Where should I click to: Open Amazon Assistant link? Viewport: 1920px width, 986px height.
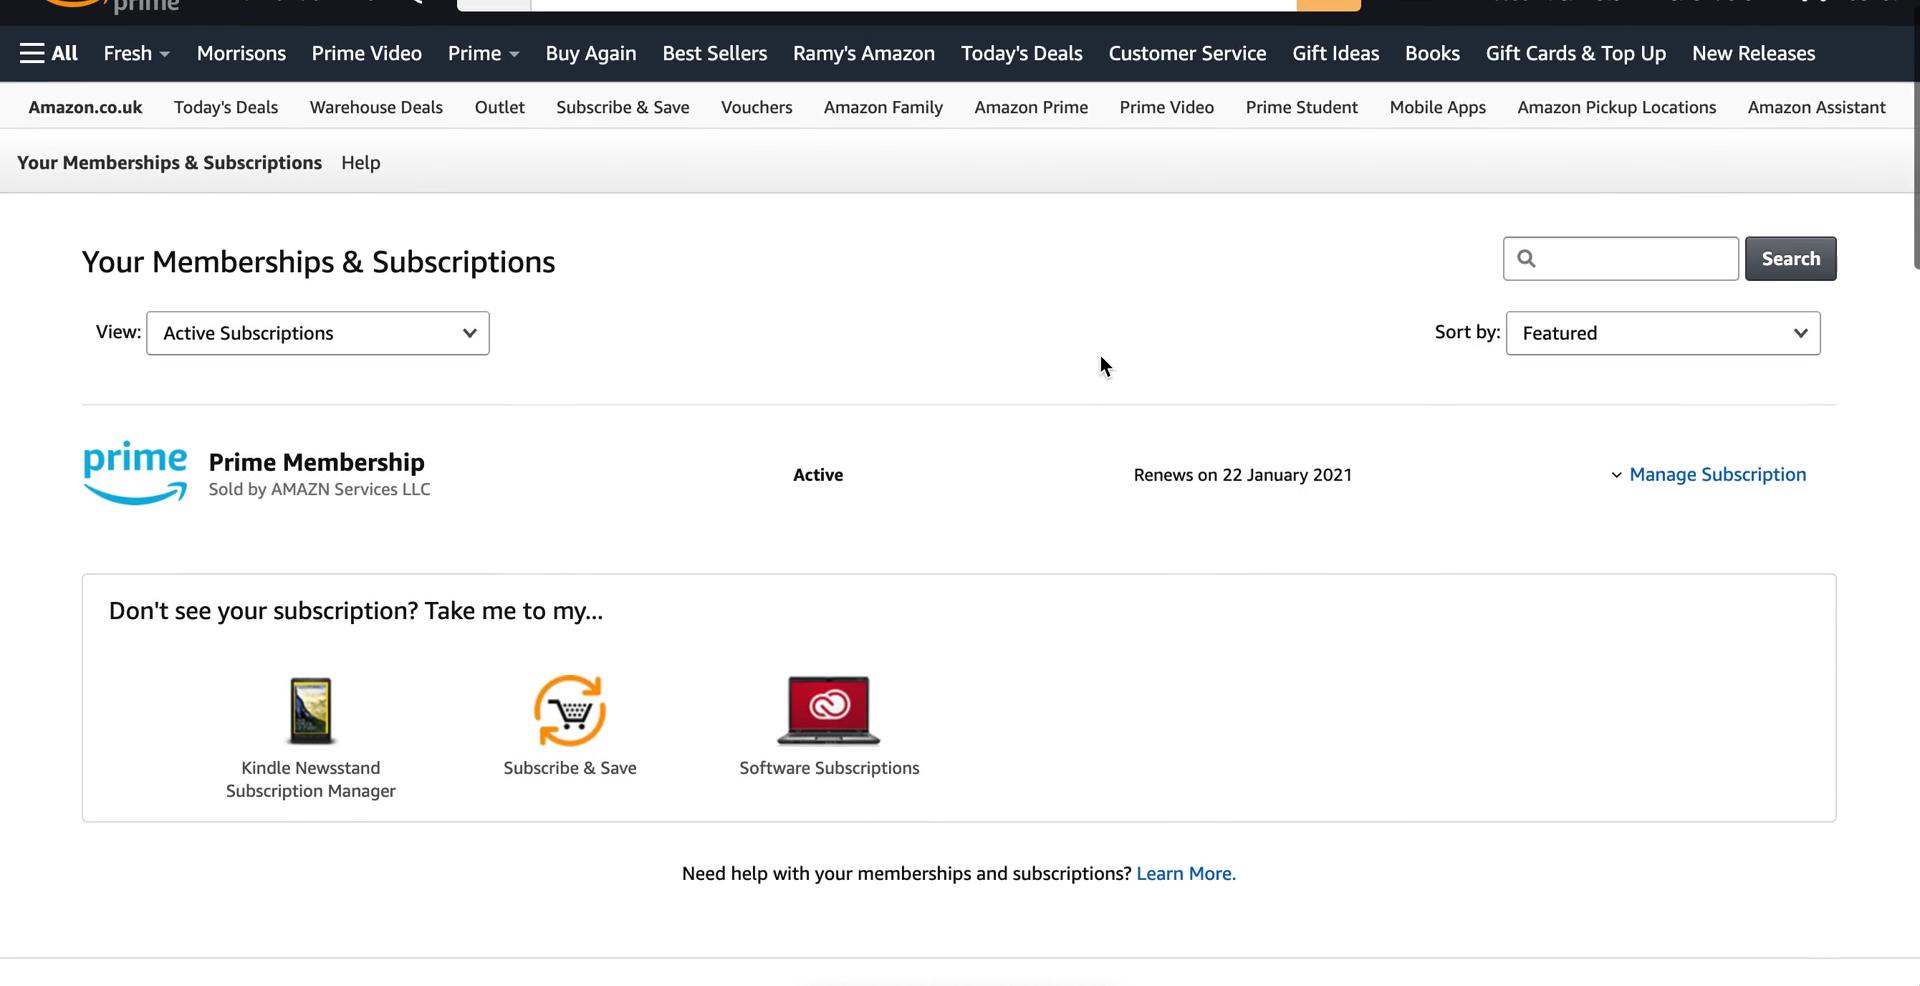point(1817,107)
